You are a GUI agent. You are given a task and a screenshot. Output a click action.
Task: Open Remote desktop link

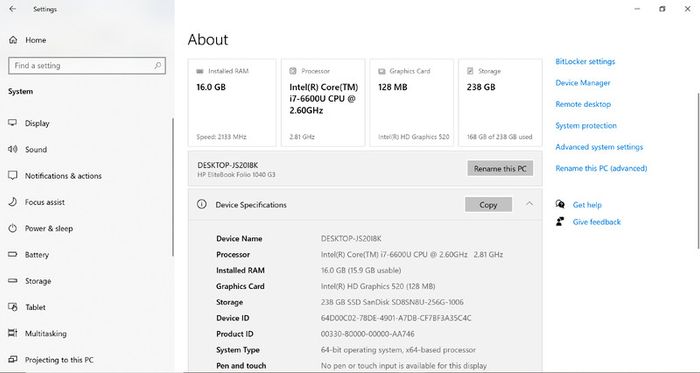click(583, 104)
